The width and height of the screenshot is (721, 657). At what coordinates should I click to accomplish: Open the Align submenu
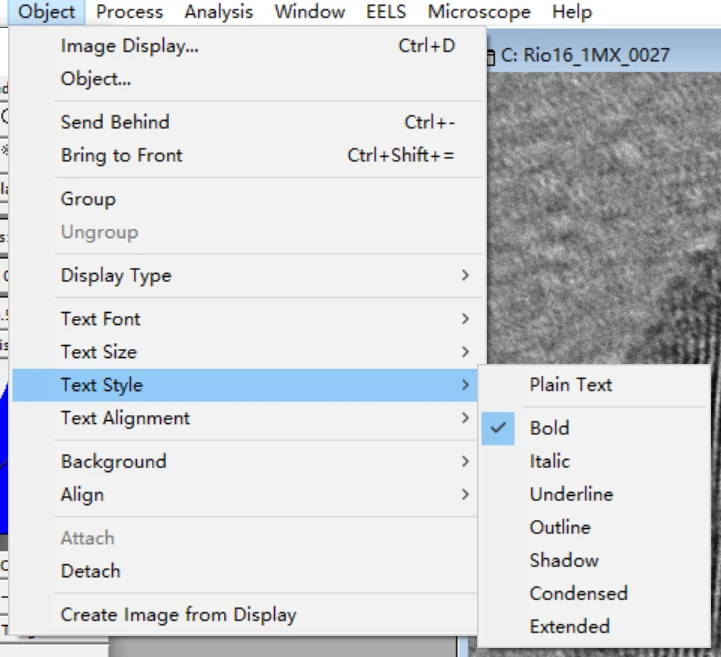pyautogui.click(x=82, y=495)
